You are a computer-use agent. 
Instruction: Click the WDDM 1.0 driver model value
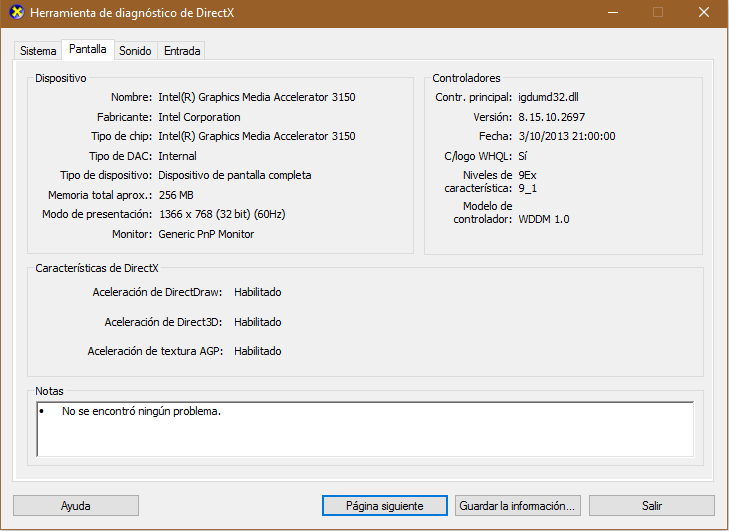pyautogui.click(x=544, y=219)
